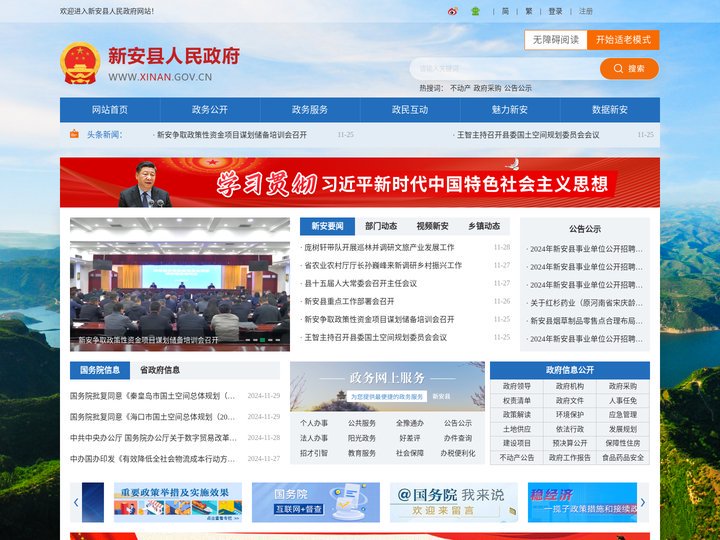Click the 重要政策举措及实施效果 banner
Image resolution: width=720 pixels, height=540 pixels.
pyautogui.click(x=178, y=502)
